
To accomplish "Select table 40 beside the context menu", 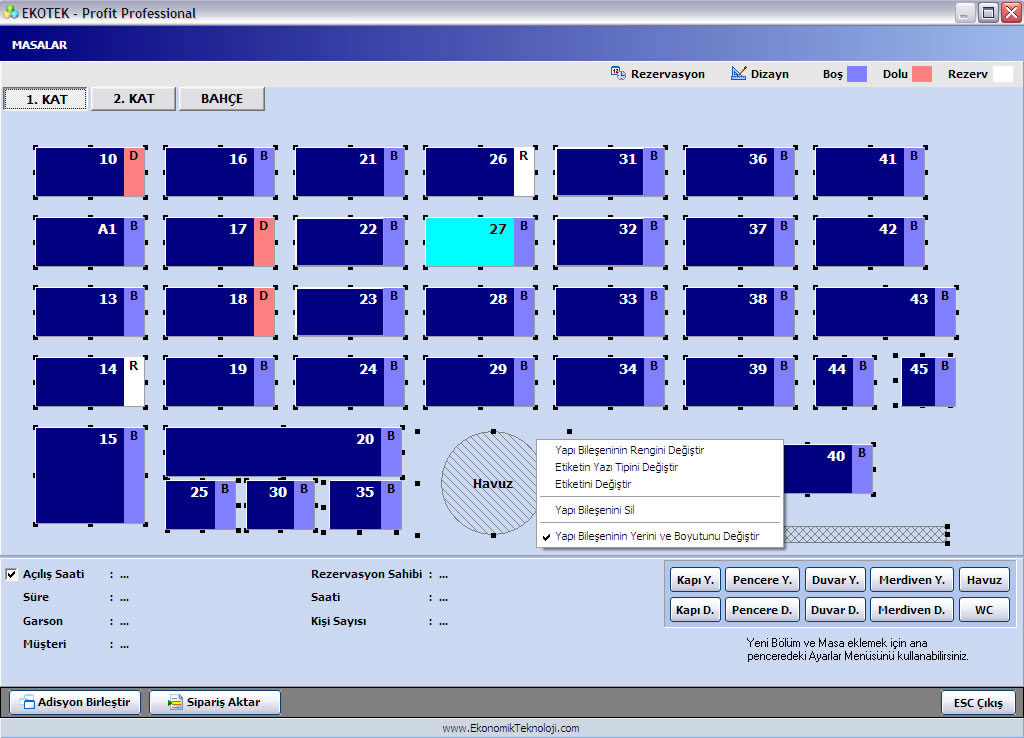I will click(828, 469).
